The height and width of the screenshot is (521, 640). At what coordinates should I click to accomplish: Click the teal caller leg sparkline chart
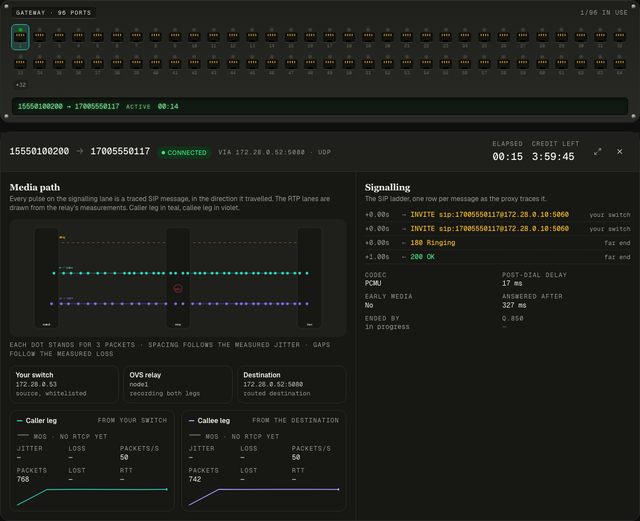[x=92, y=497]
